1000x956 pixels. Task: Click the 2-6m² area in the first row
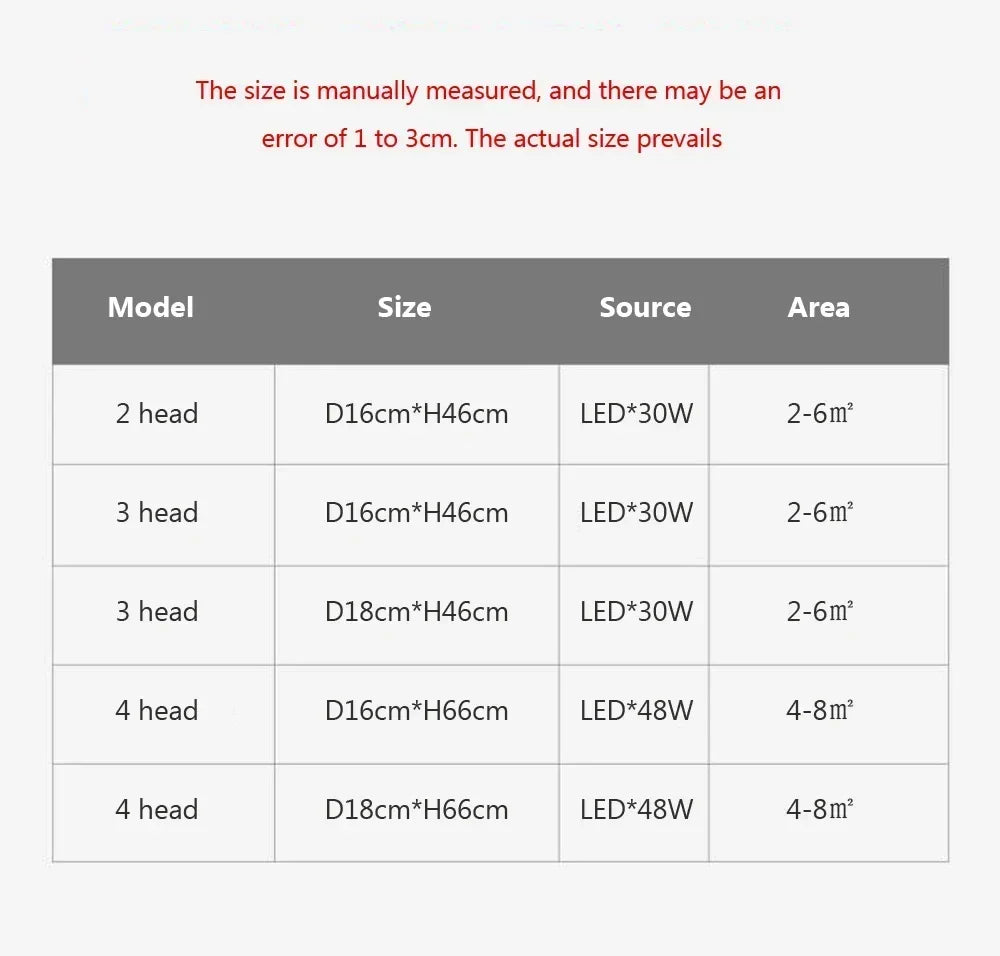pyautogui.click(x=820, y=414)
